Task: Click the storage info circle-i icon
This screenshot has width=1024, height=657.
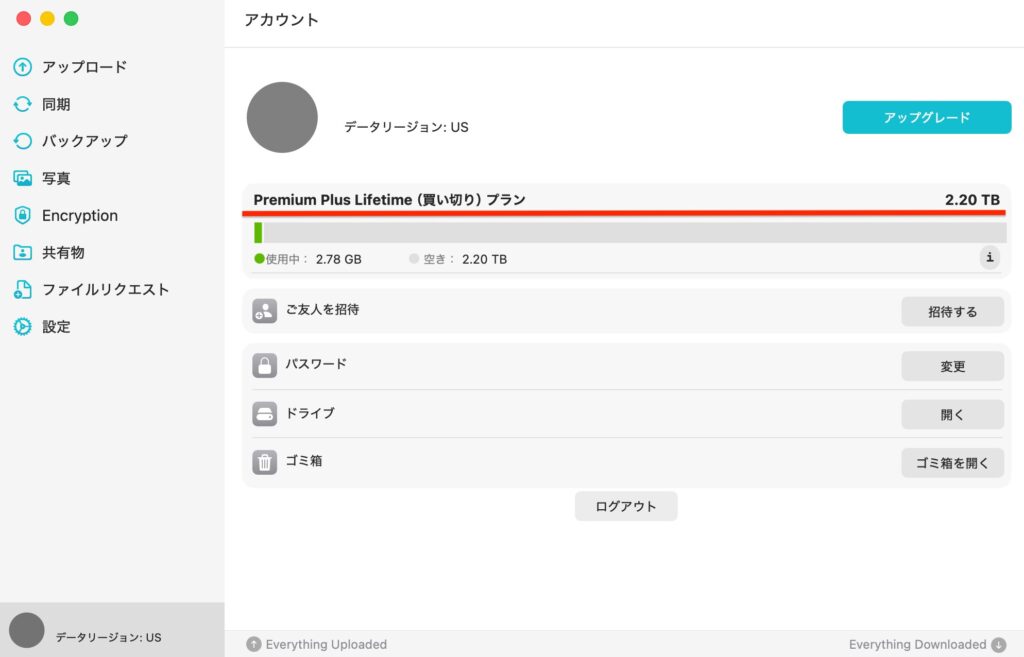Action: click(989, 257)
